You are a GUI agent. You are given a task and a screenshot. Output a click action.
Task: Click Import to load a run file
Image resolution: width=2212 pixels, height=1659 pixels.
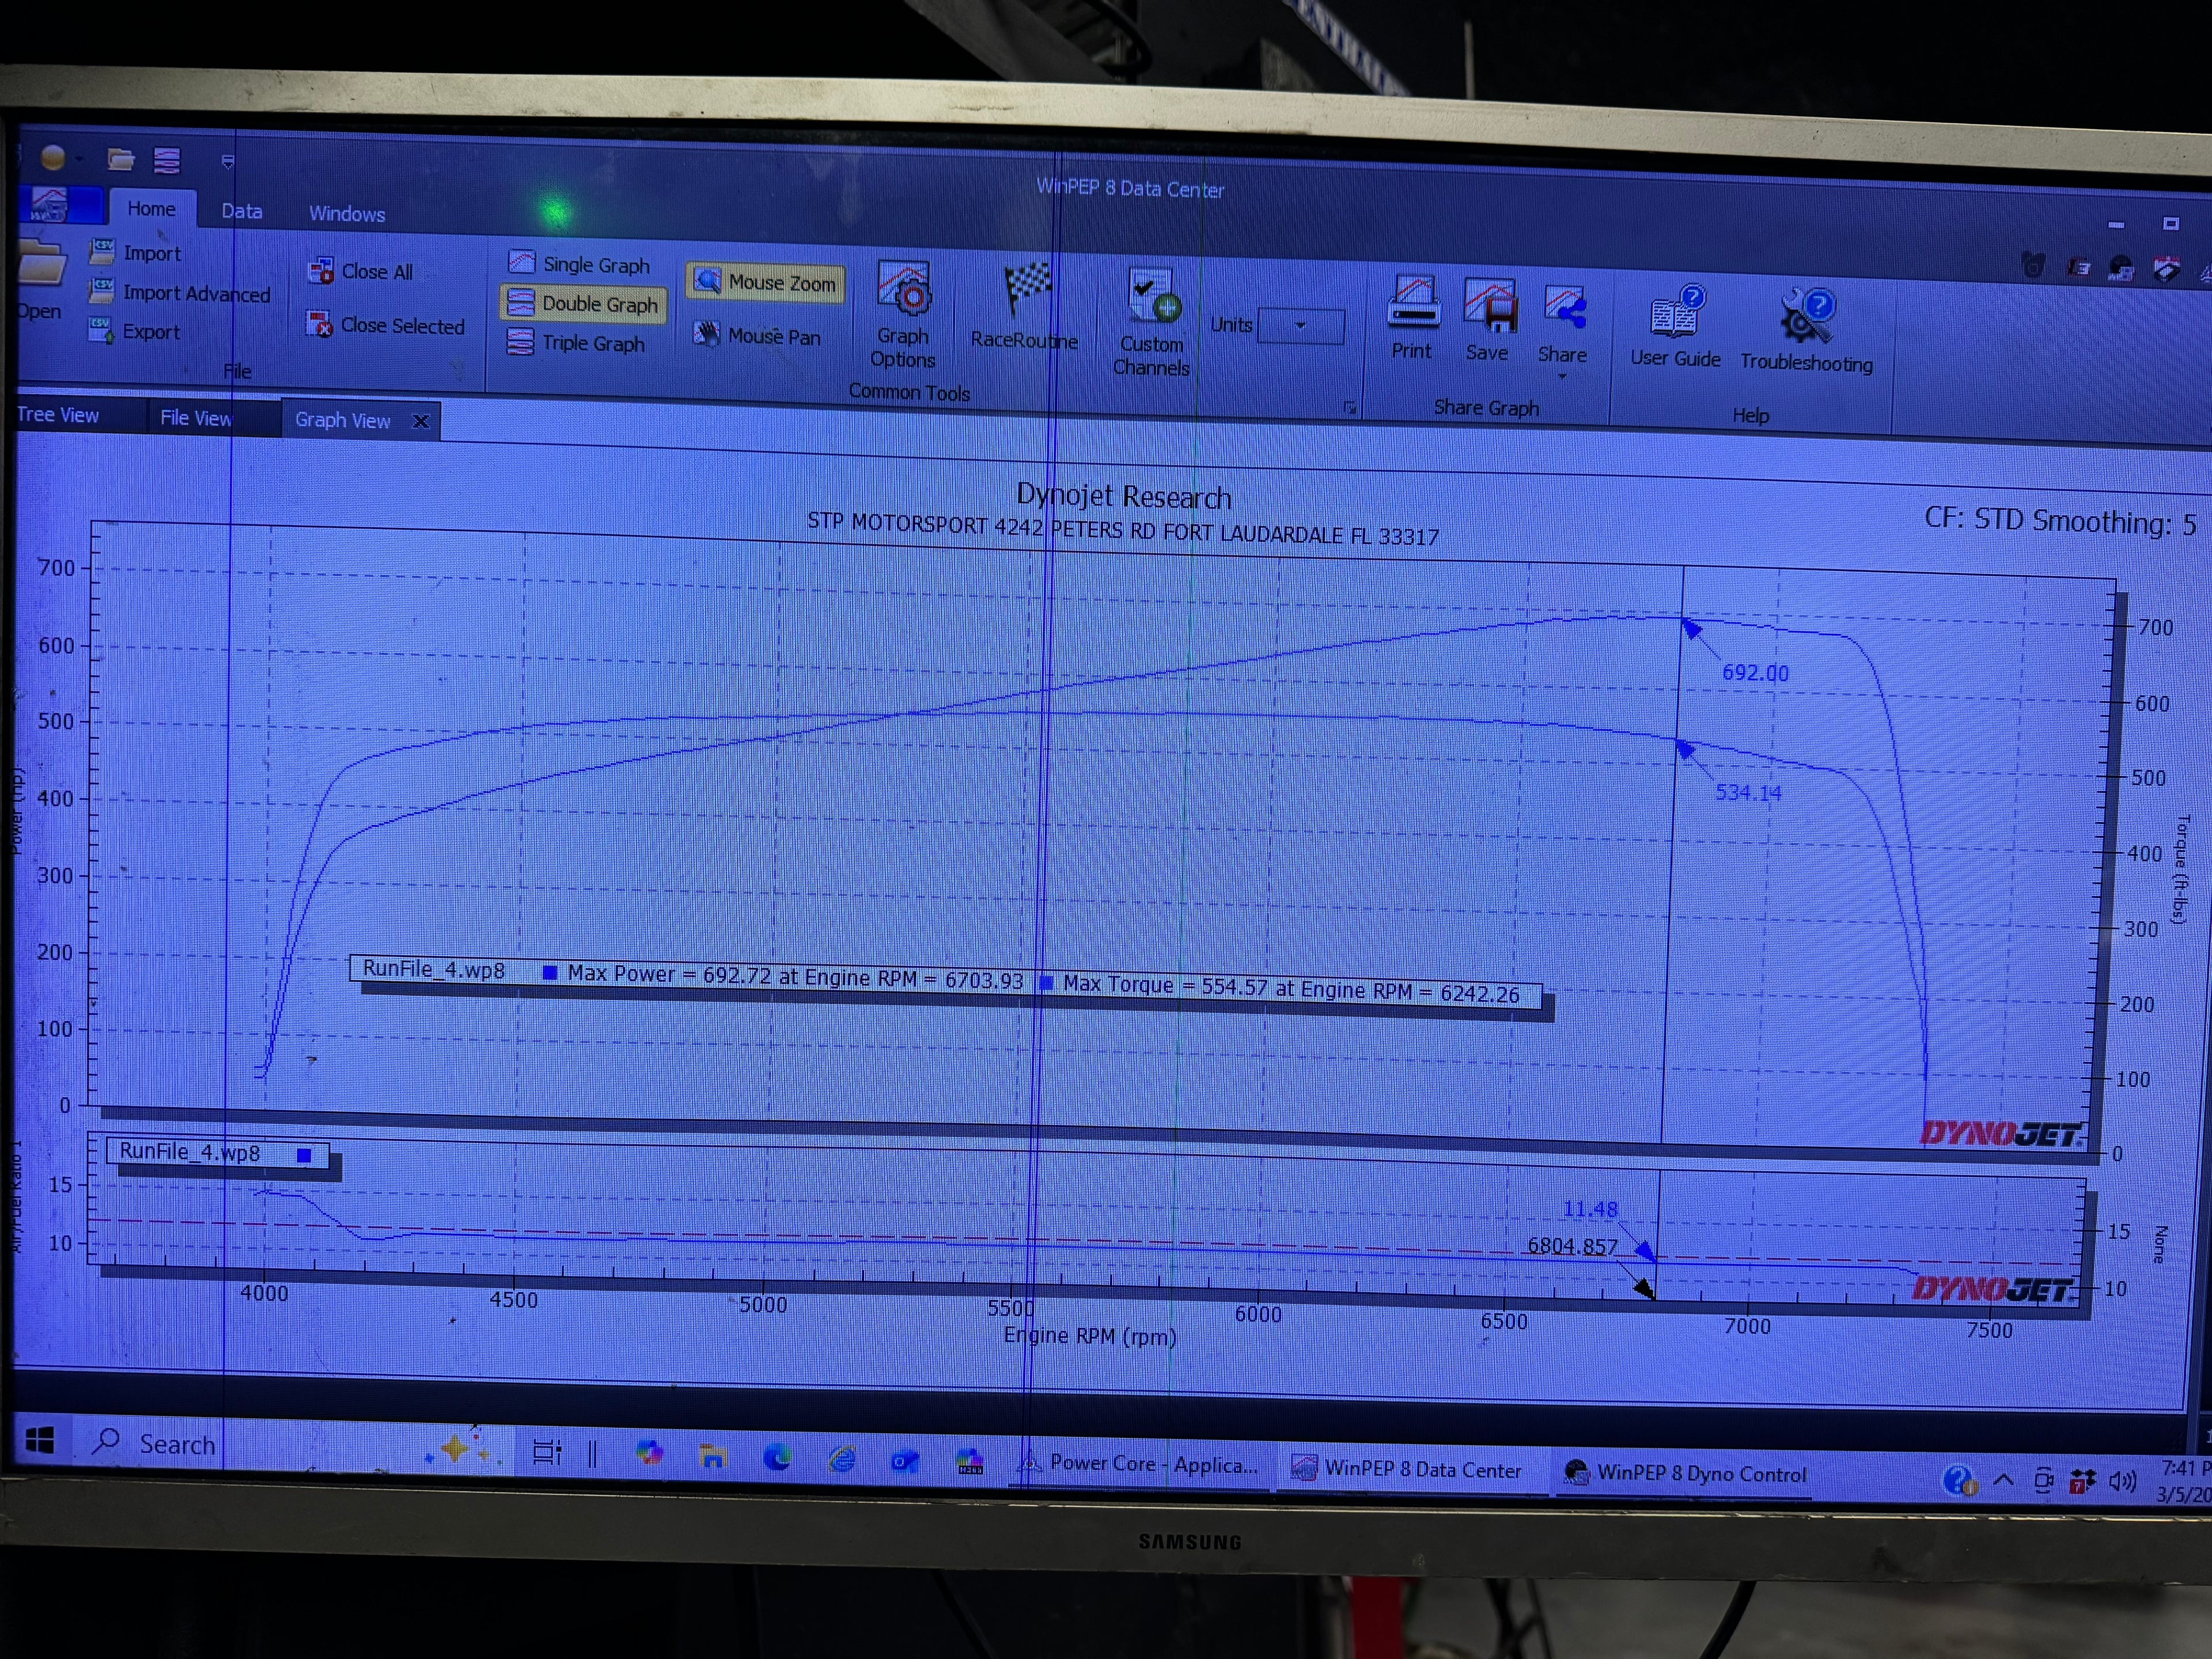[x=151, y=253]
